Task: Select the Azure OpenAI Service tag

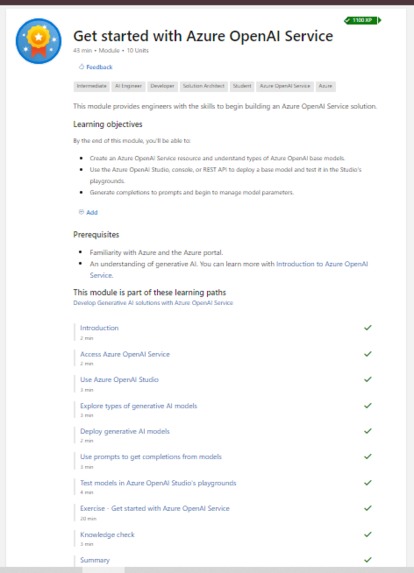Action: point(285,86)
